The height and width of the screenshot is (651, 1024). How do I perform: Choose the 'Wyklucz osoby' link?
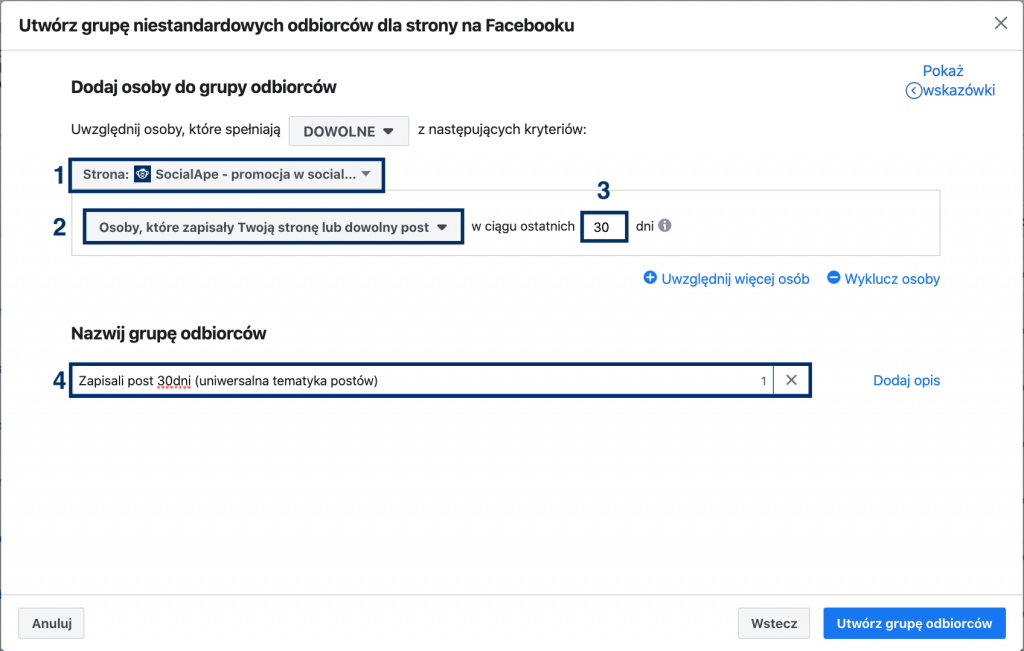click(x=892, y=279)
